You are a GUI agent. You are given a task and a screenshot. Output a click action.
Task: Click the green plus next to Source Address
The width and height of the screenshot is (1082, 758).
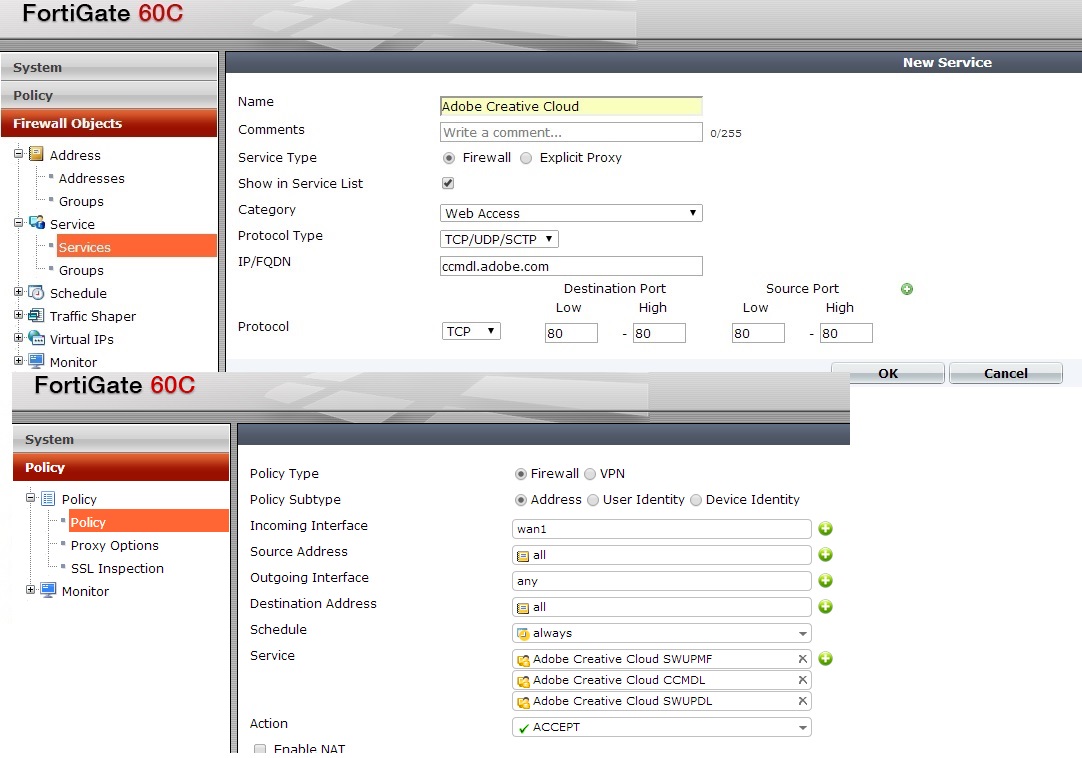[825, 555]
